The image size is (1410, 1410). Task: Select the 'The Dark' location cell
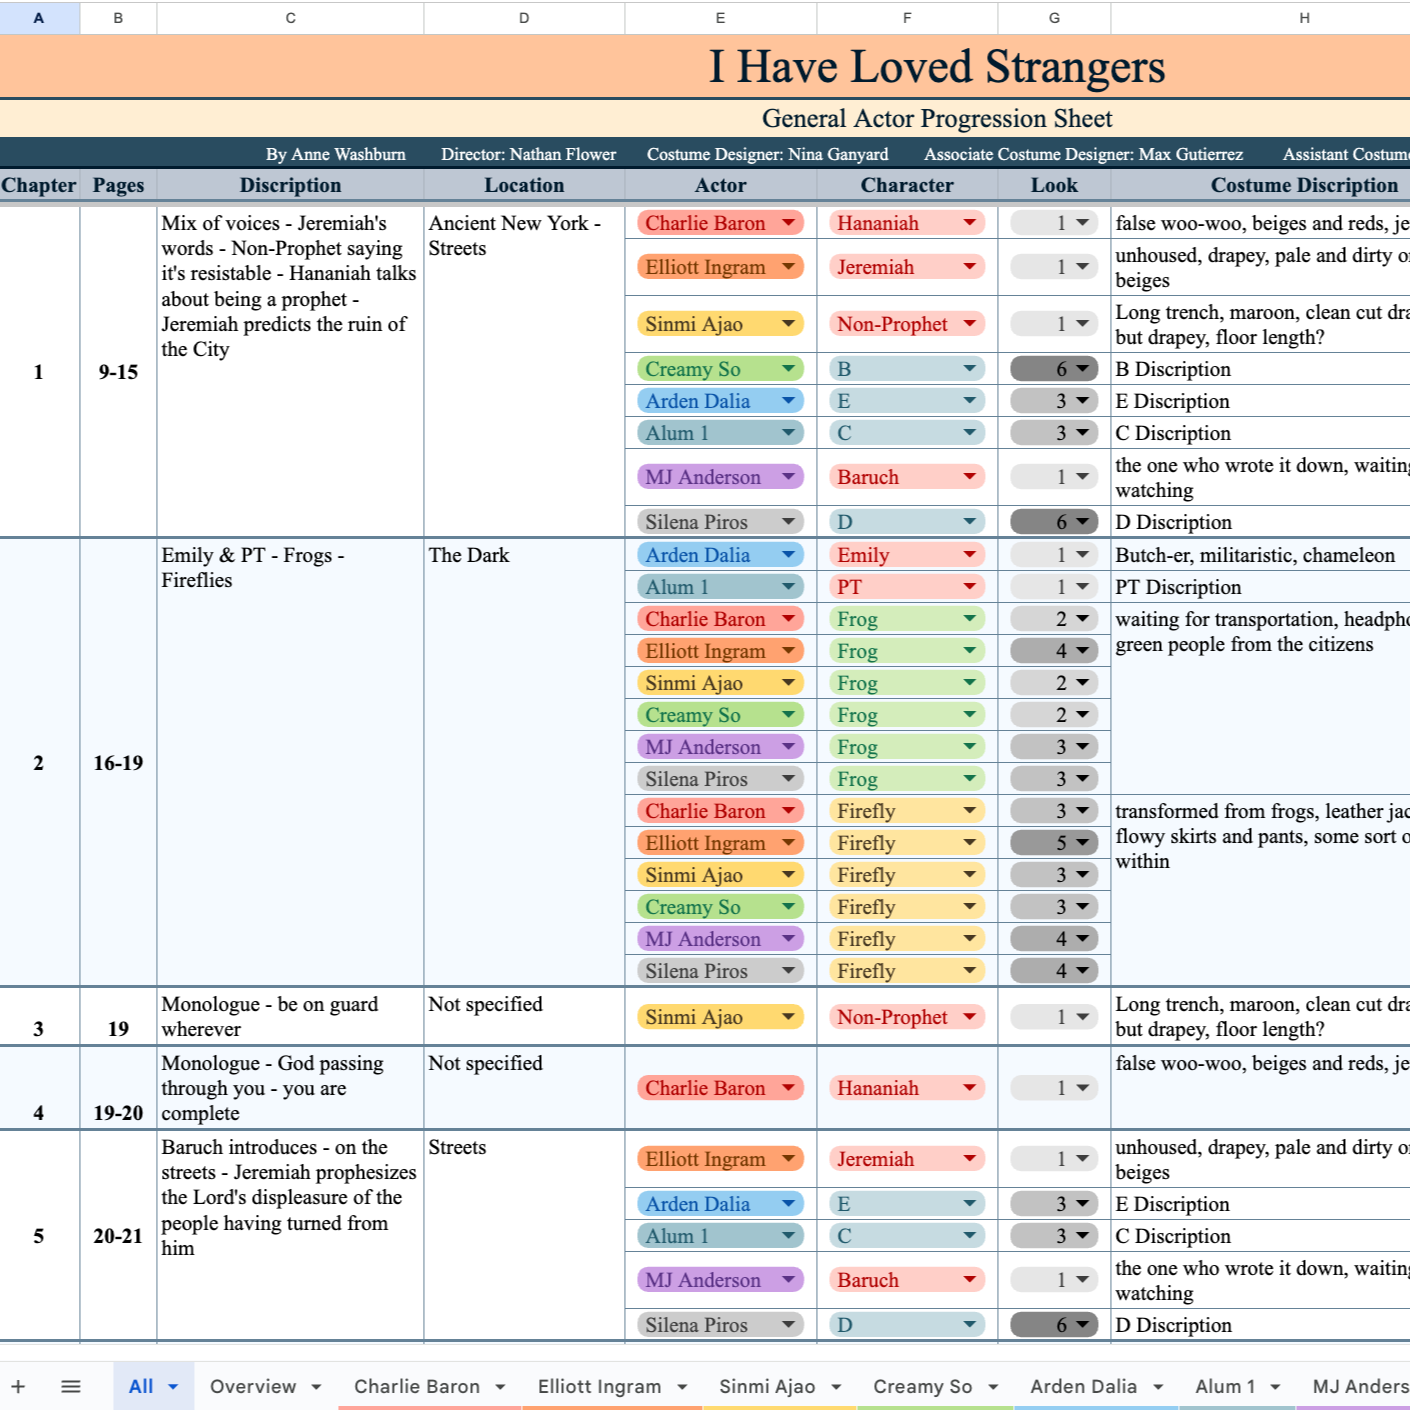(524, 762)
